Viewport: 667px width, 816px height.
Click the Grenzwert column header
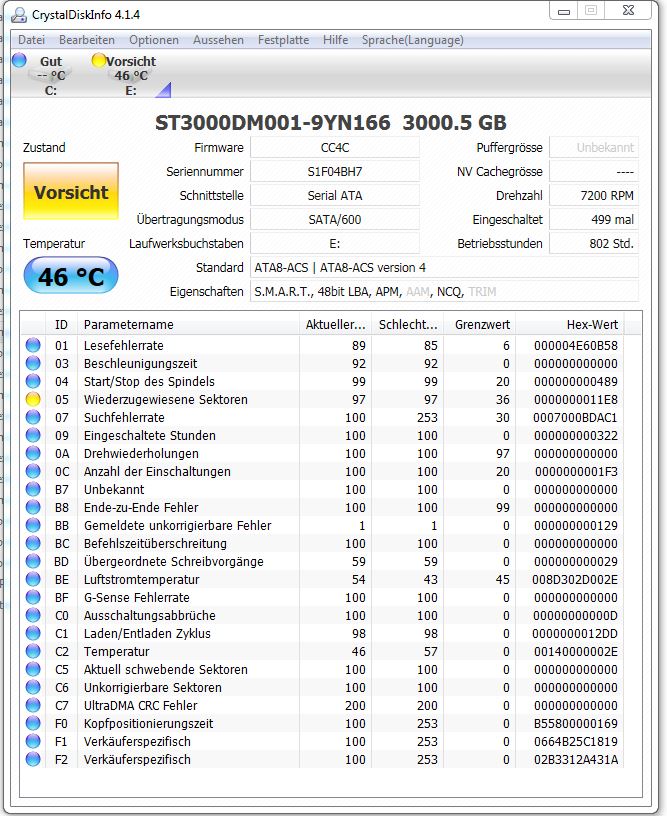tap(480, 325)
